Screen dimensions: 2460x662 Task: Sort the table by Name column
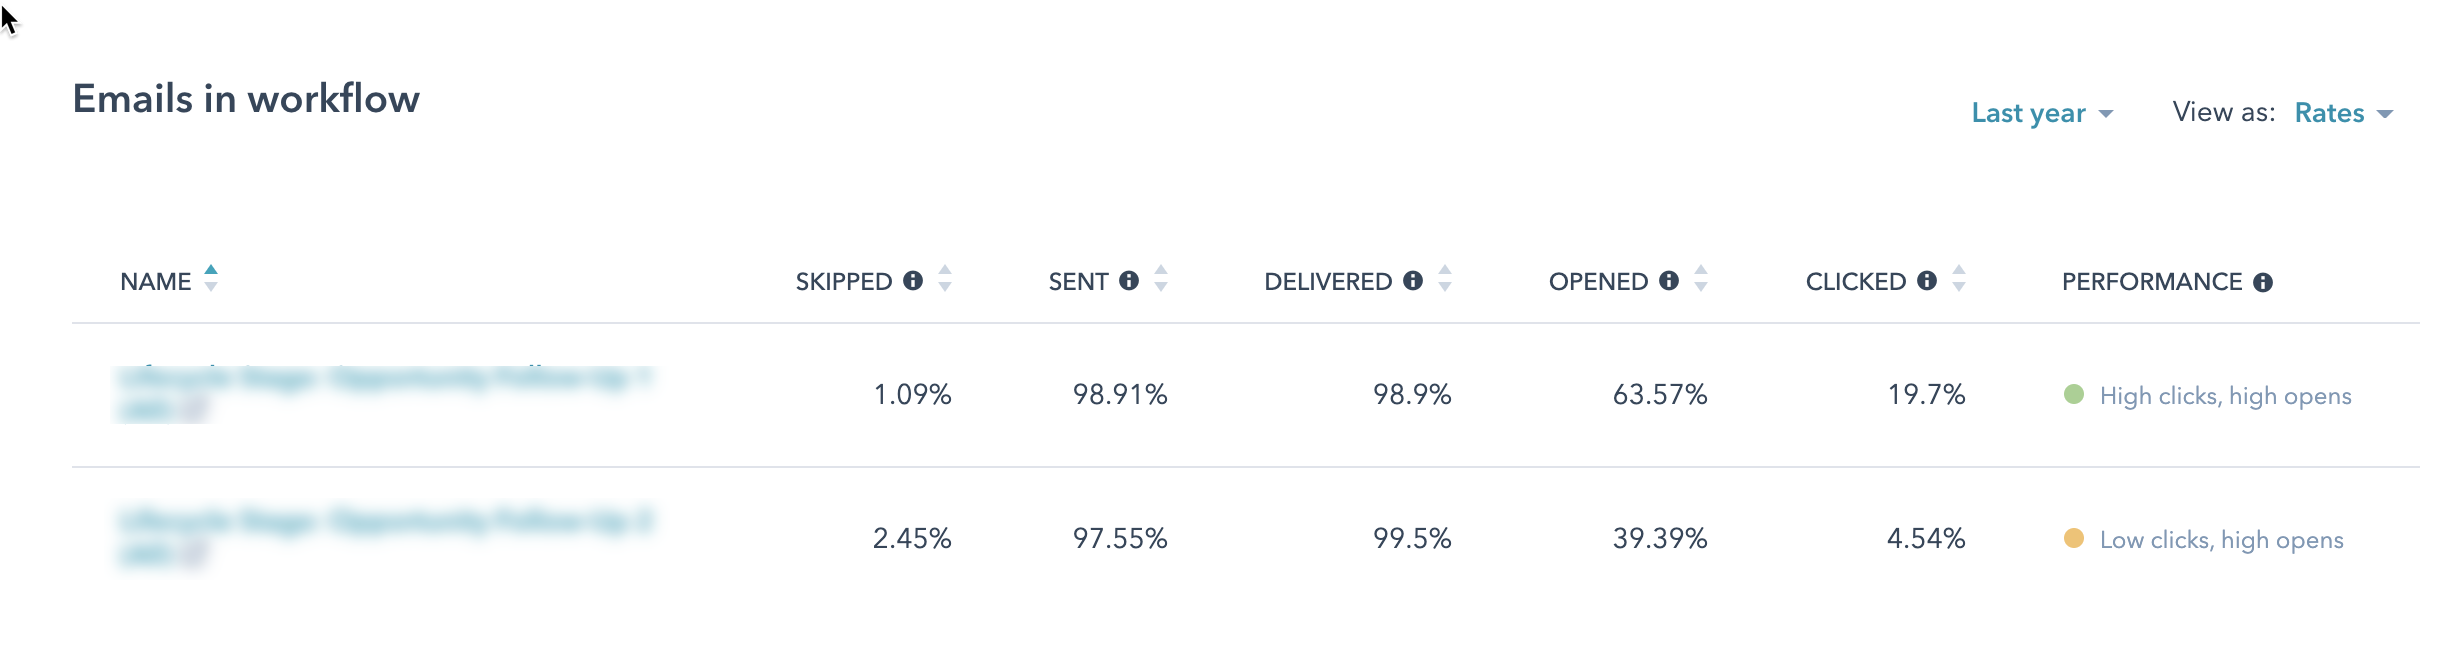click(x=211, y=278)
